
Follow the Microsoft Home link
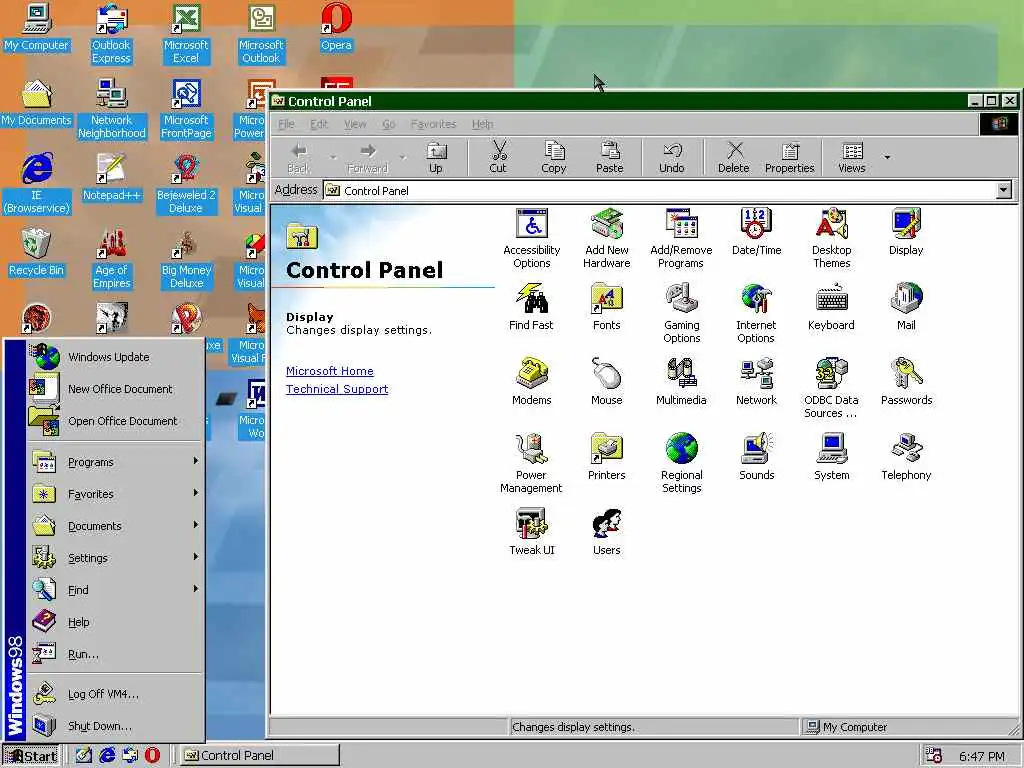click(x=330, y=371)
